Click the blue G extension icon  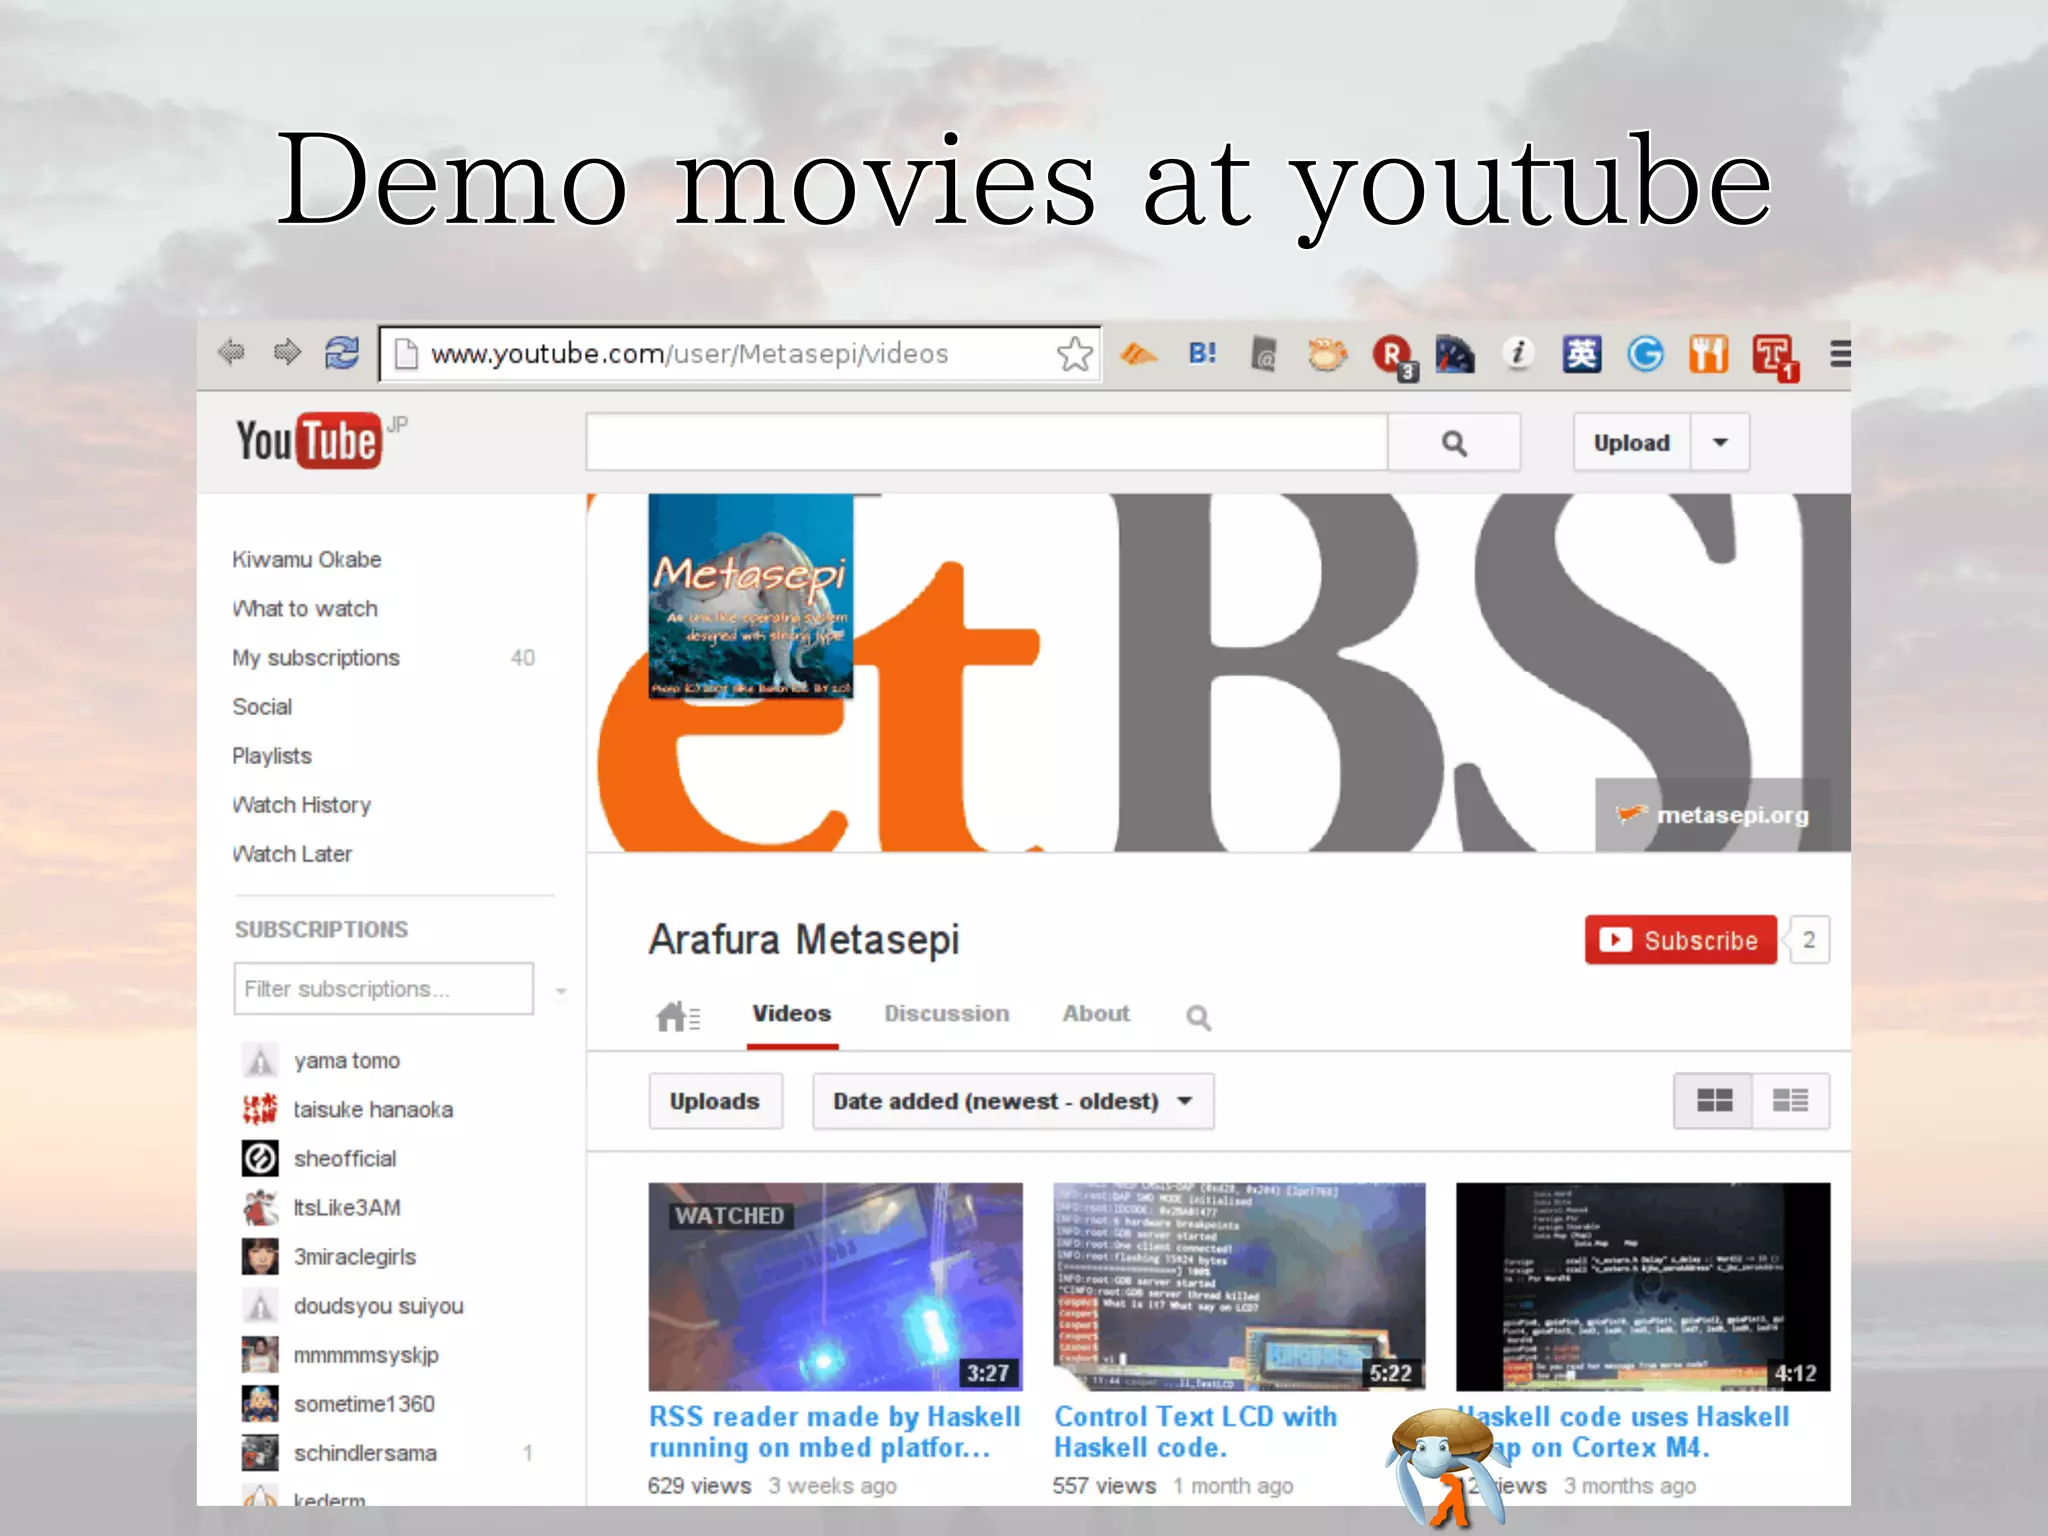1645,354
